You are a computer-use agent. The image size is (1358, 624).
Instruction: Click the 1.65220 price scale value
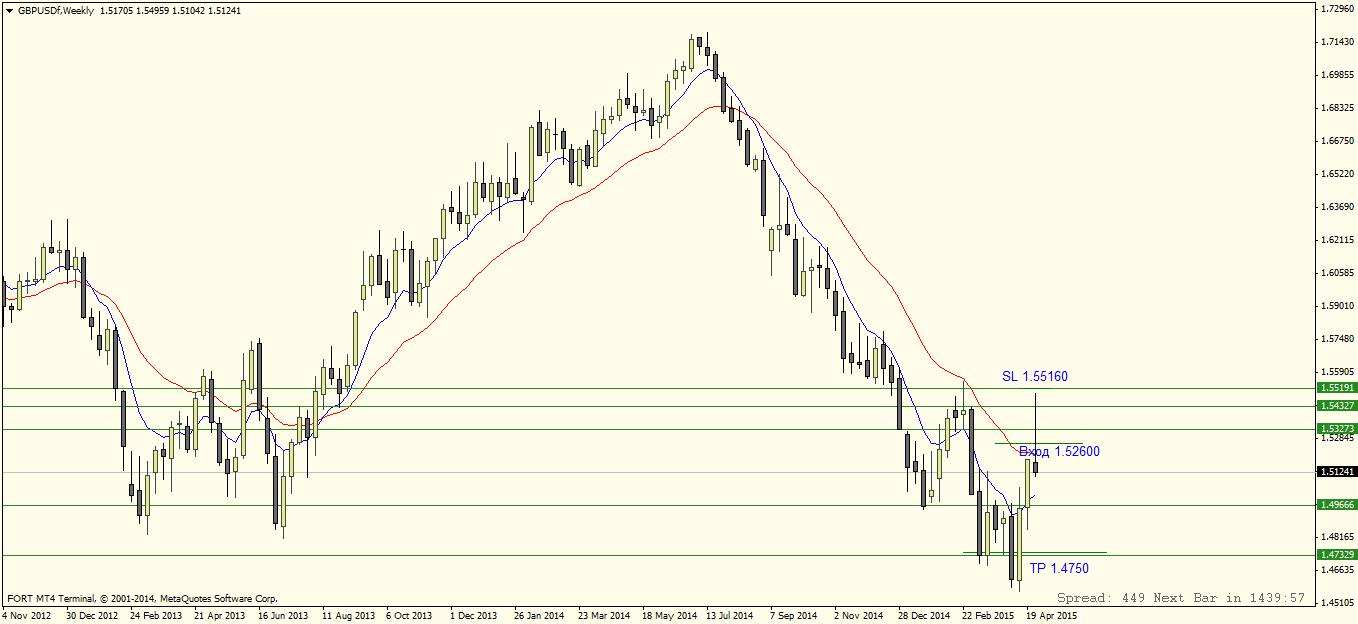[1338, 174]
